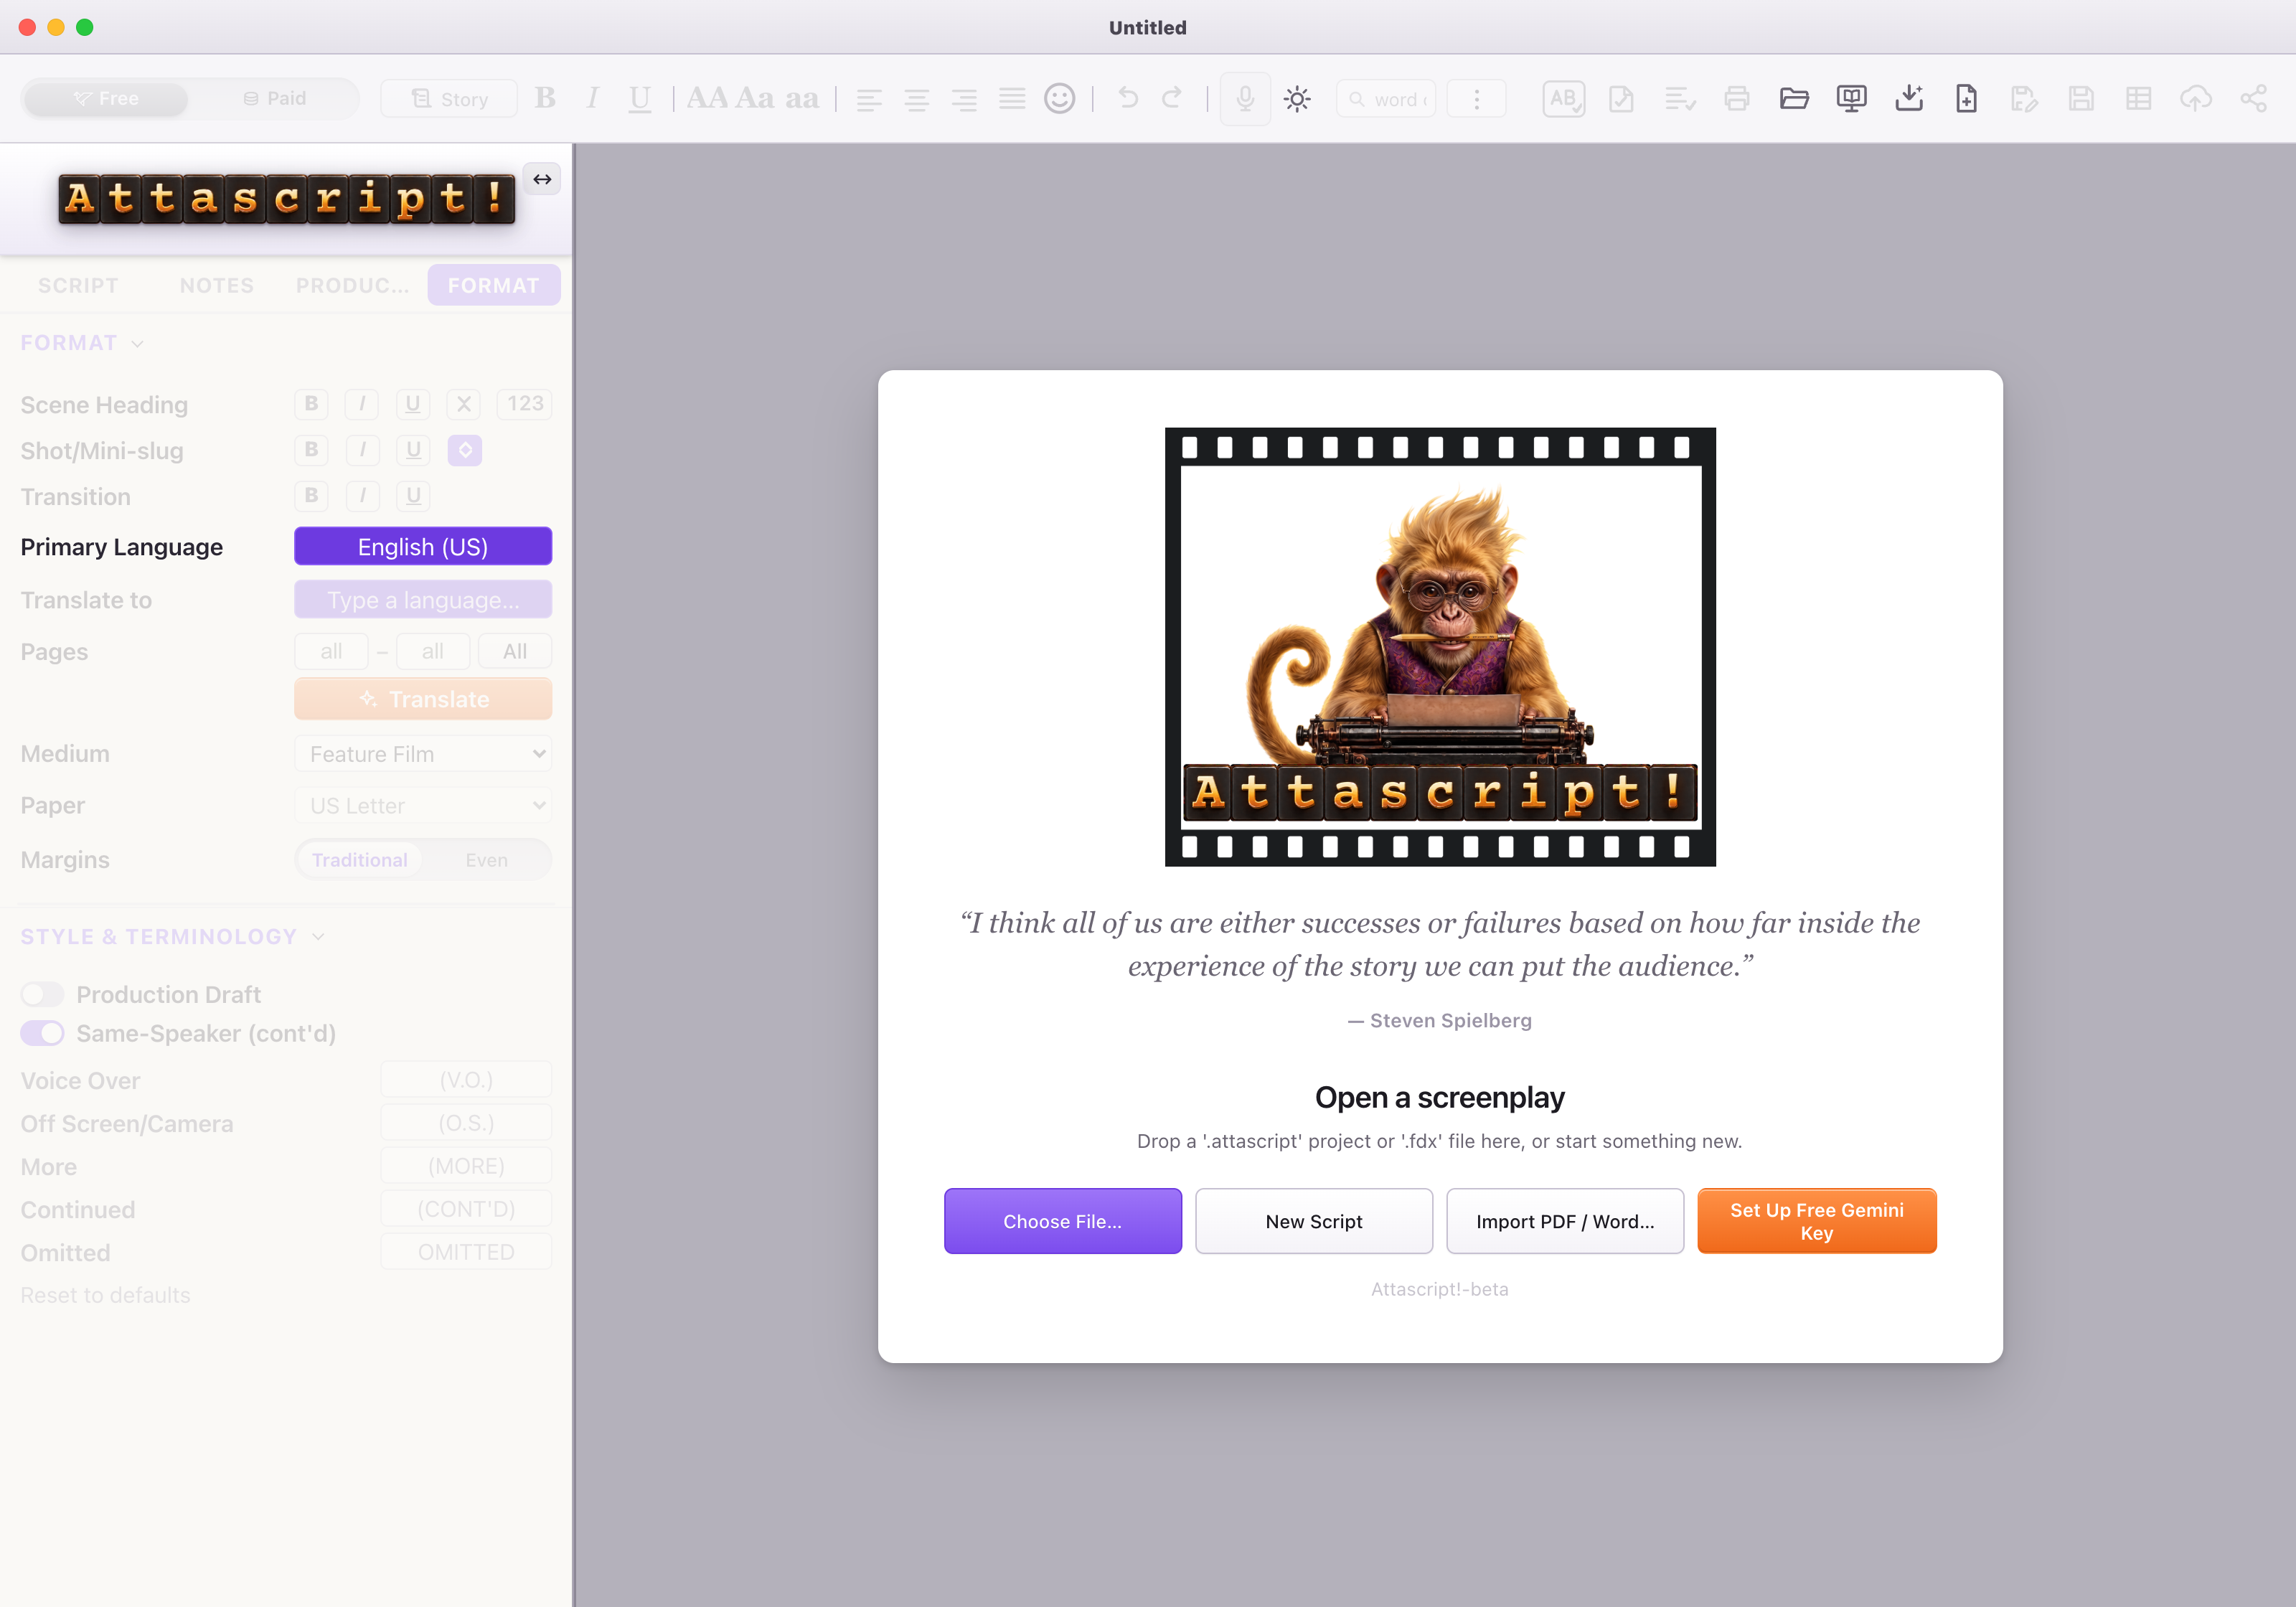Click Reset to defaults link

[105, 1295]
